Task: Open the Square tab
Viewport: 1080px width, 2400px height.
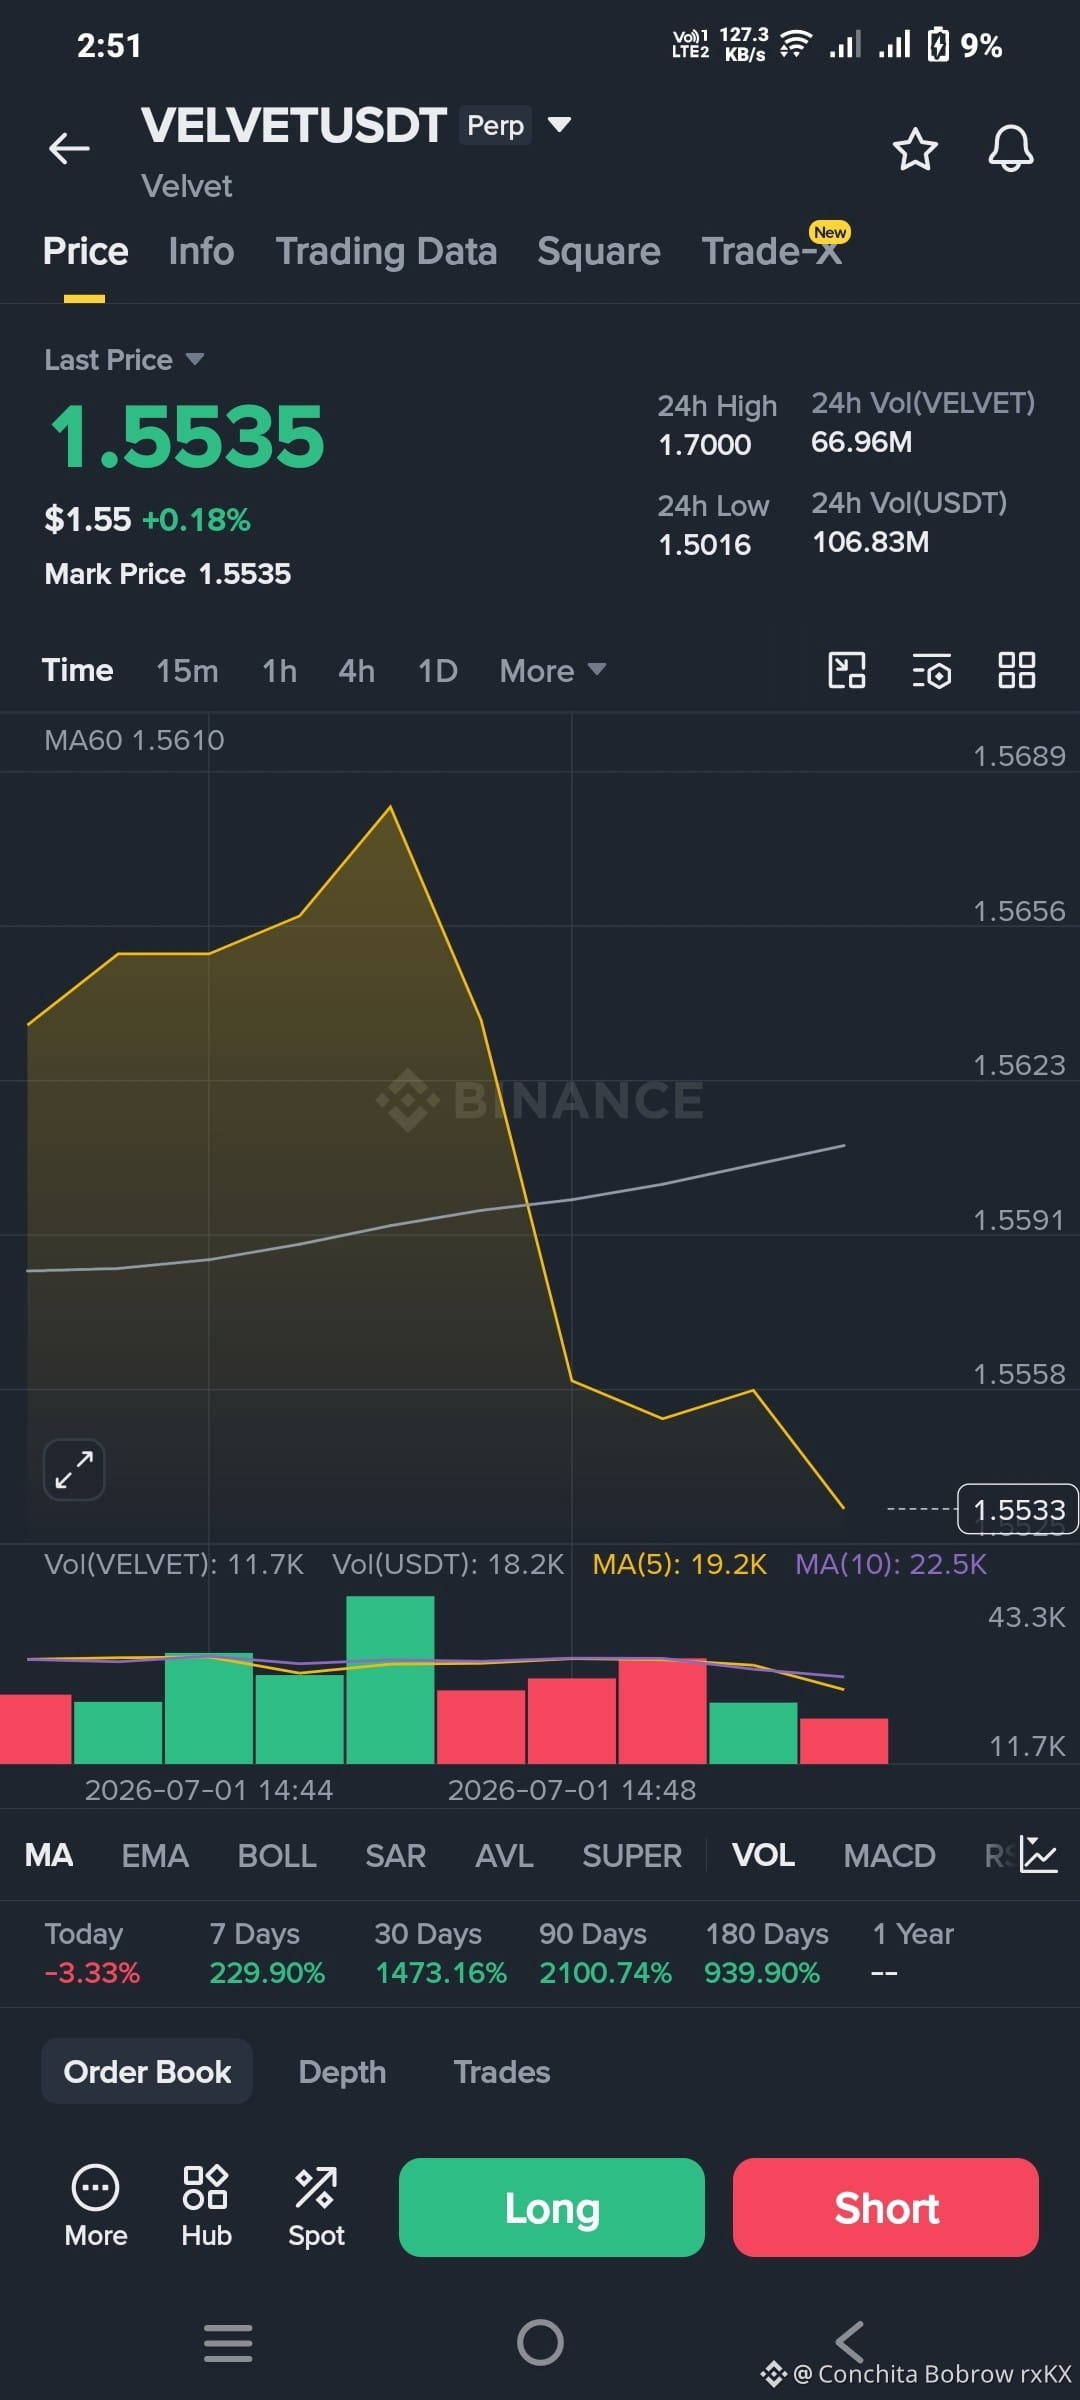Action: click(x=598, y=251)
